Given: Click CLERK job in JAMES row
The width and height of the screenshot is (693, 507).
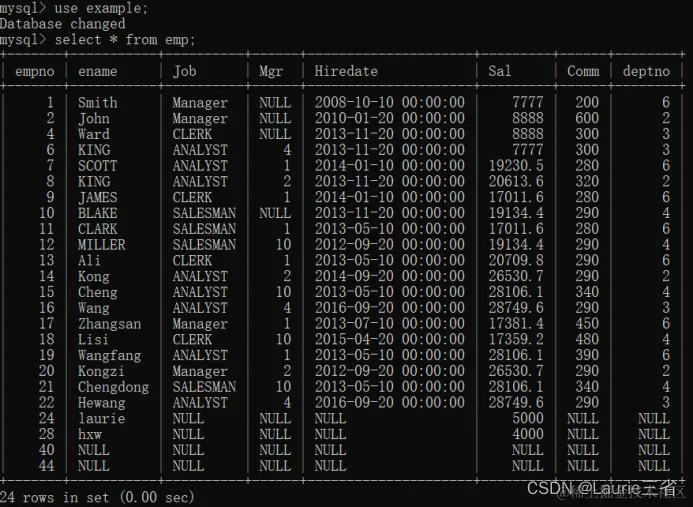Looking at the screenshot, I should pyautogui.click(x=192, y=198).
